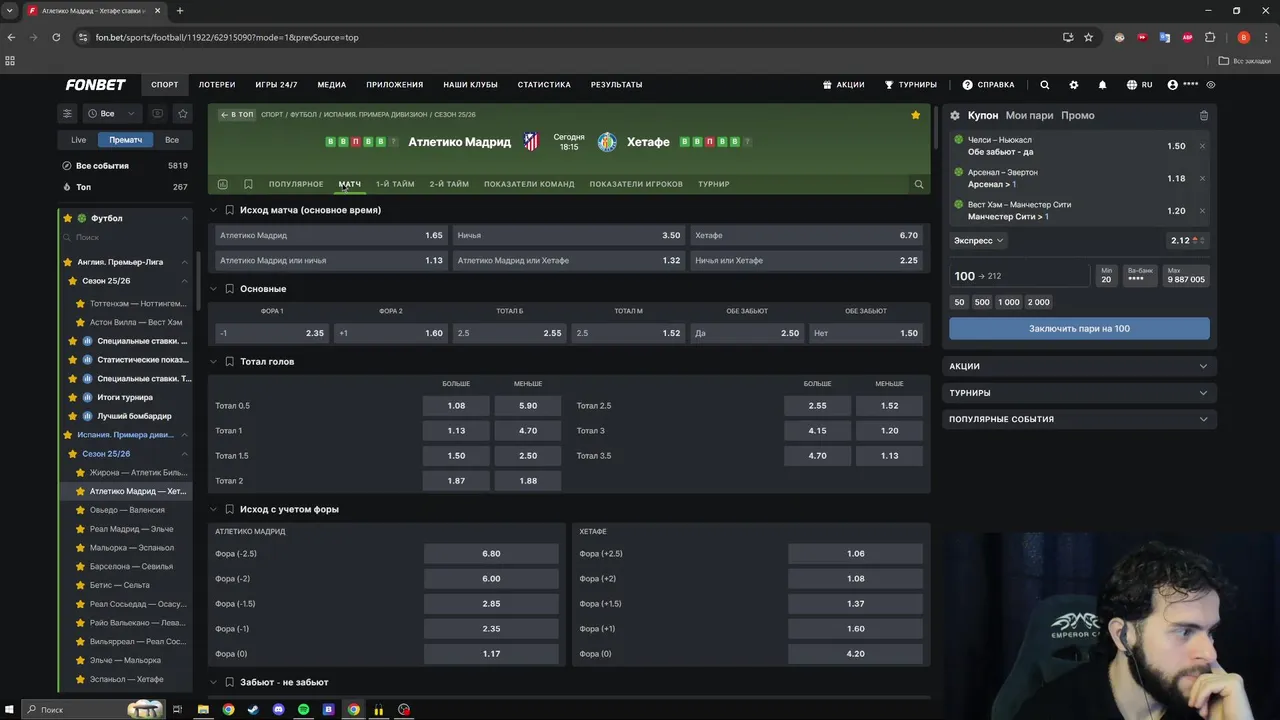1280x720 pixels.
Task: Open coupon settings gear icon
Action: coord(955,115)
